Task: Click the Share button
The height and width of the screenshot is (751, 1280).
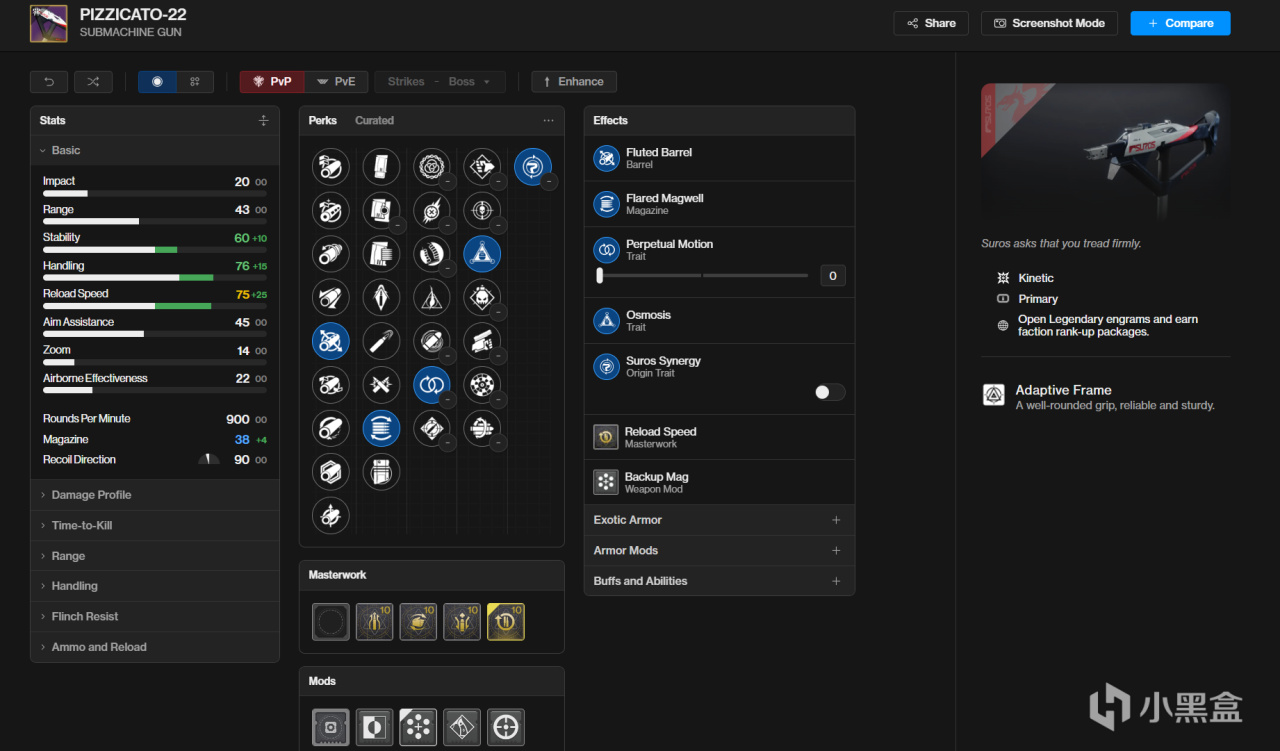Action: 931,23
